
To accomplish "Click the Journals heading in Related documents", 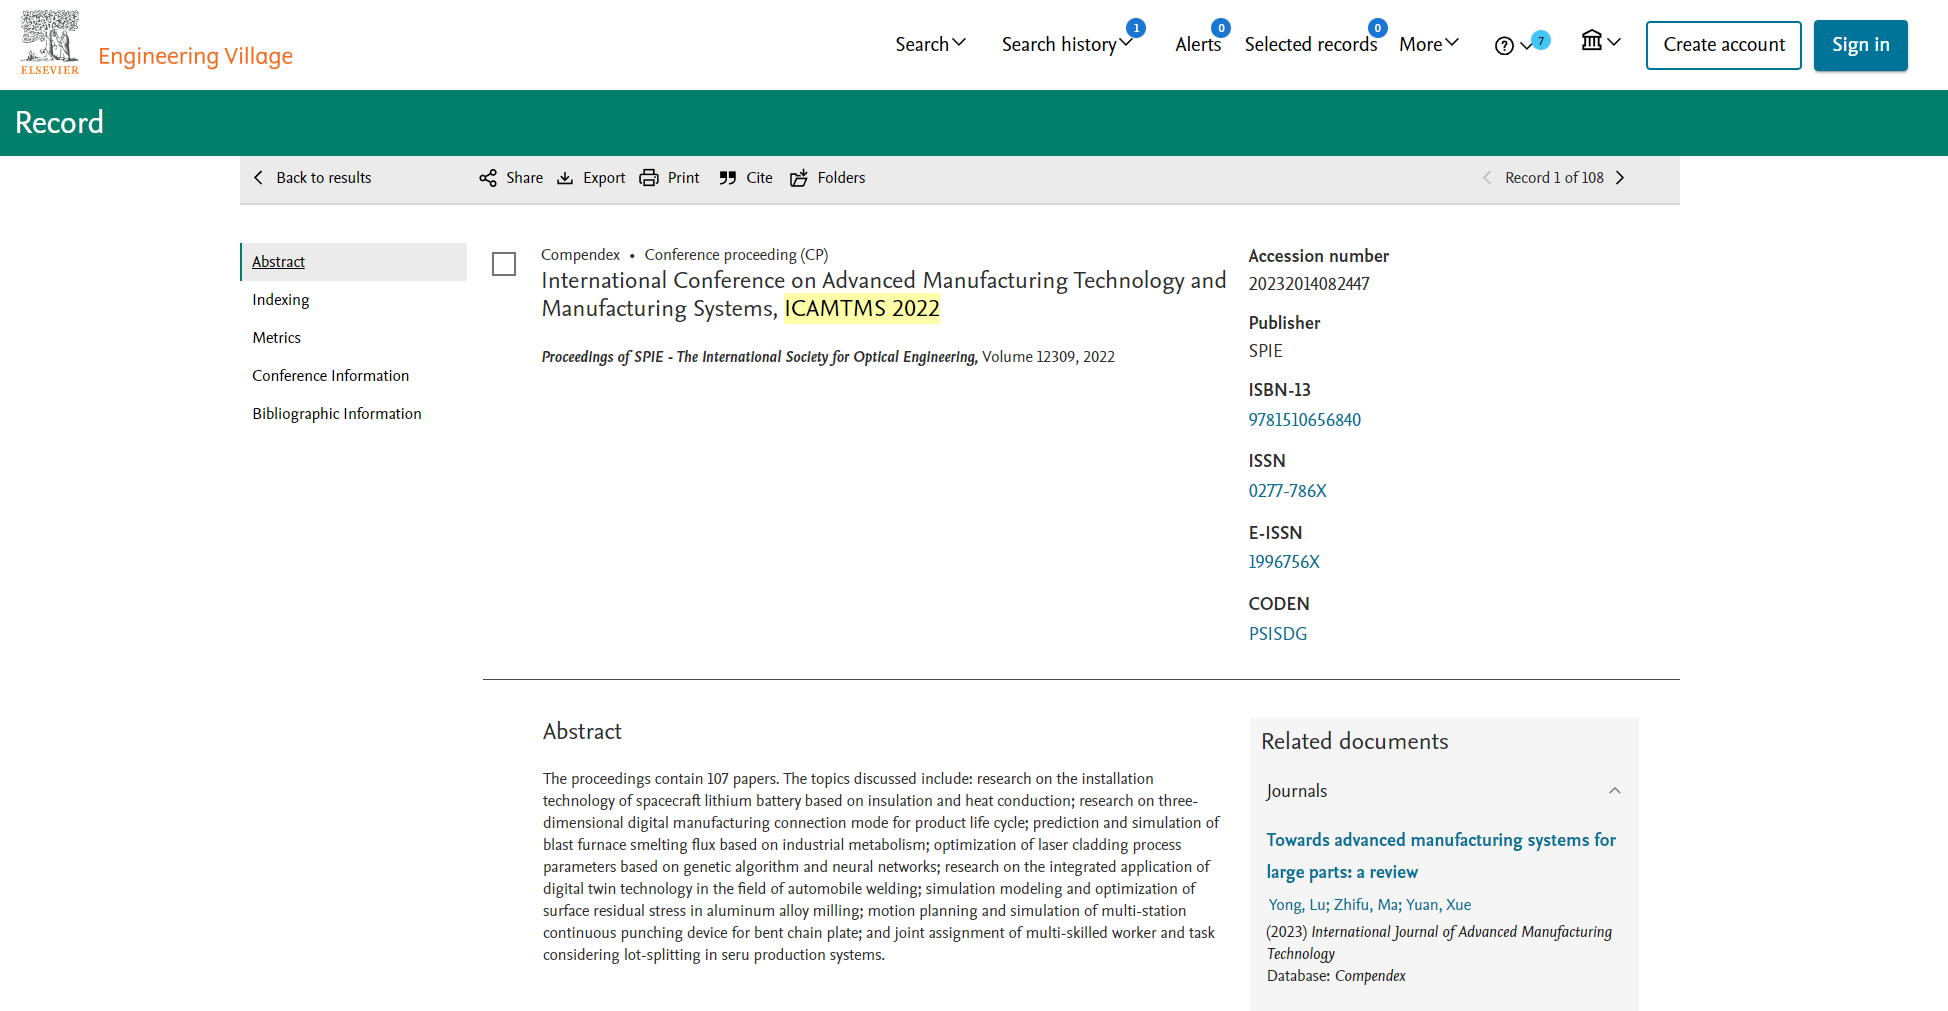I will pyautogui.click(x=1297, y=791).
